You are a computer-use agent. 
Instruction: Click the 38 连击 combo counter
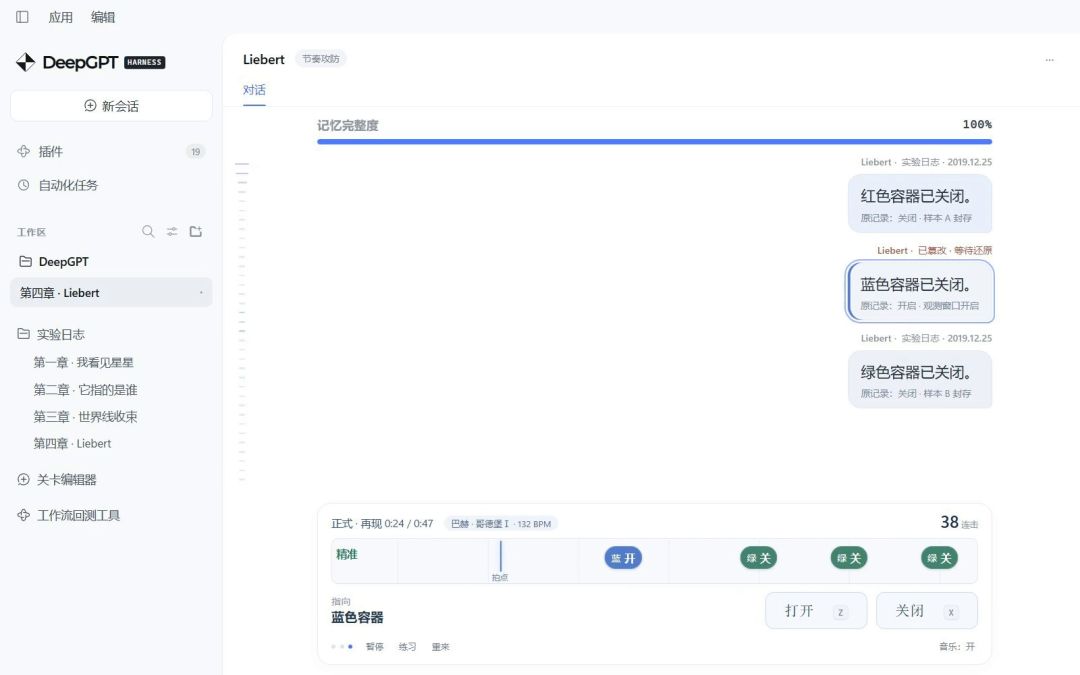(959, 523)
